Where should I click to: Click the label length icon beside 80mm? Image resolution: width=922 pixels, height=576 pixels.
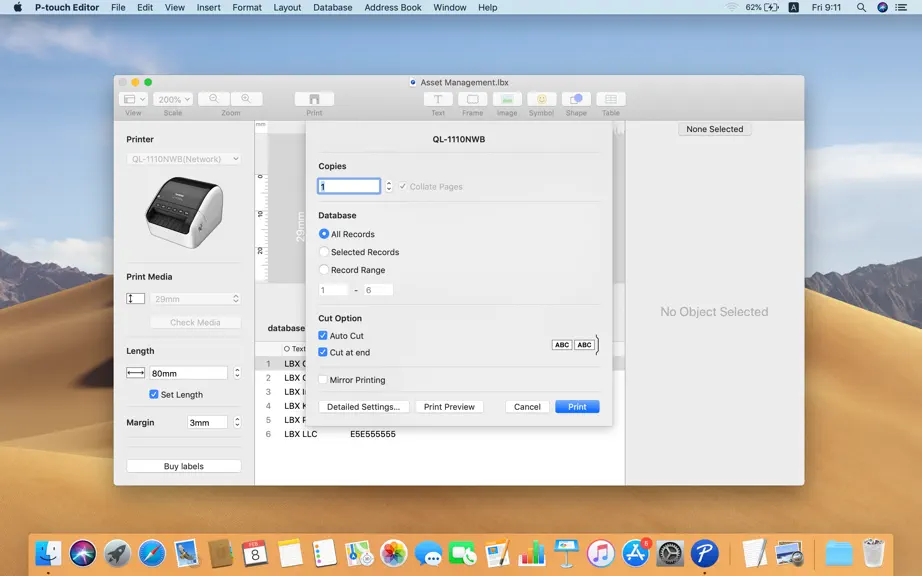pos(135,373)
